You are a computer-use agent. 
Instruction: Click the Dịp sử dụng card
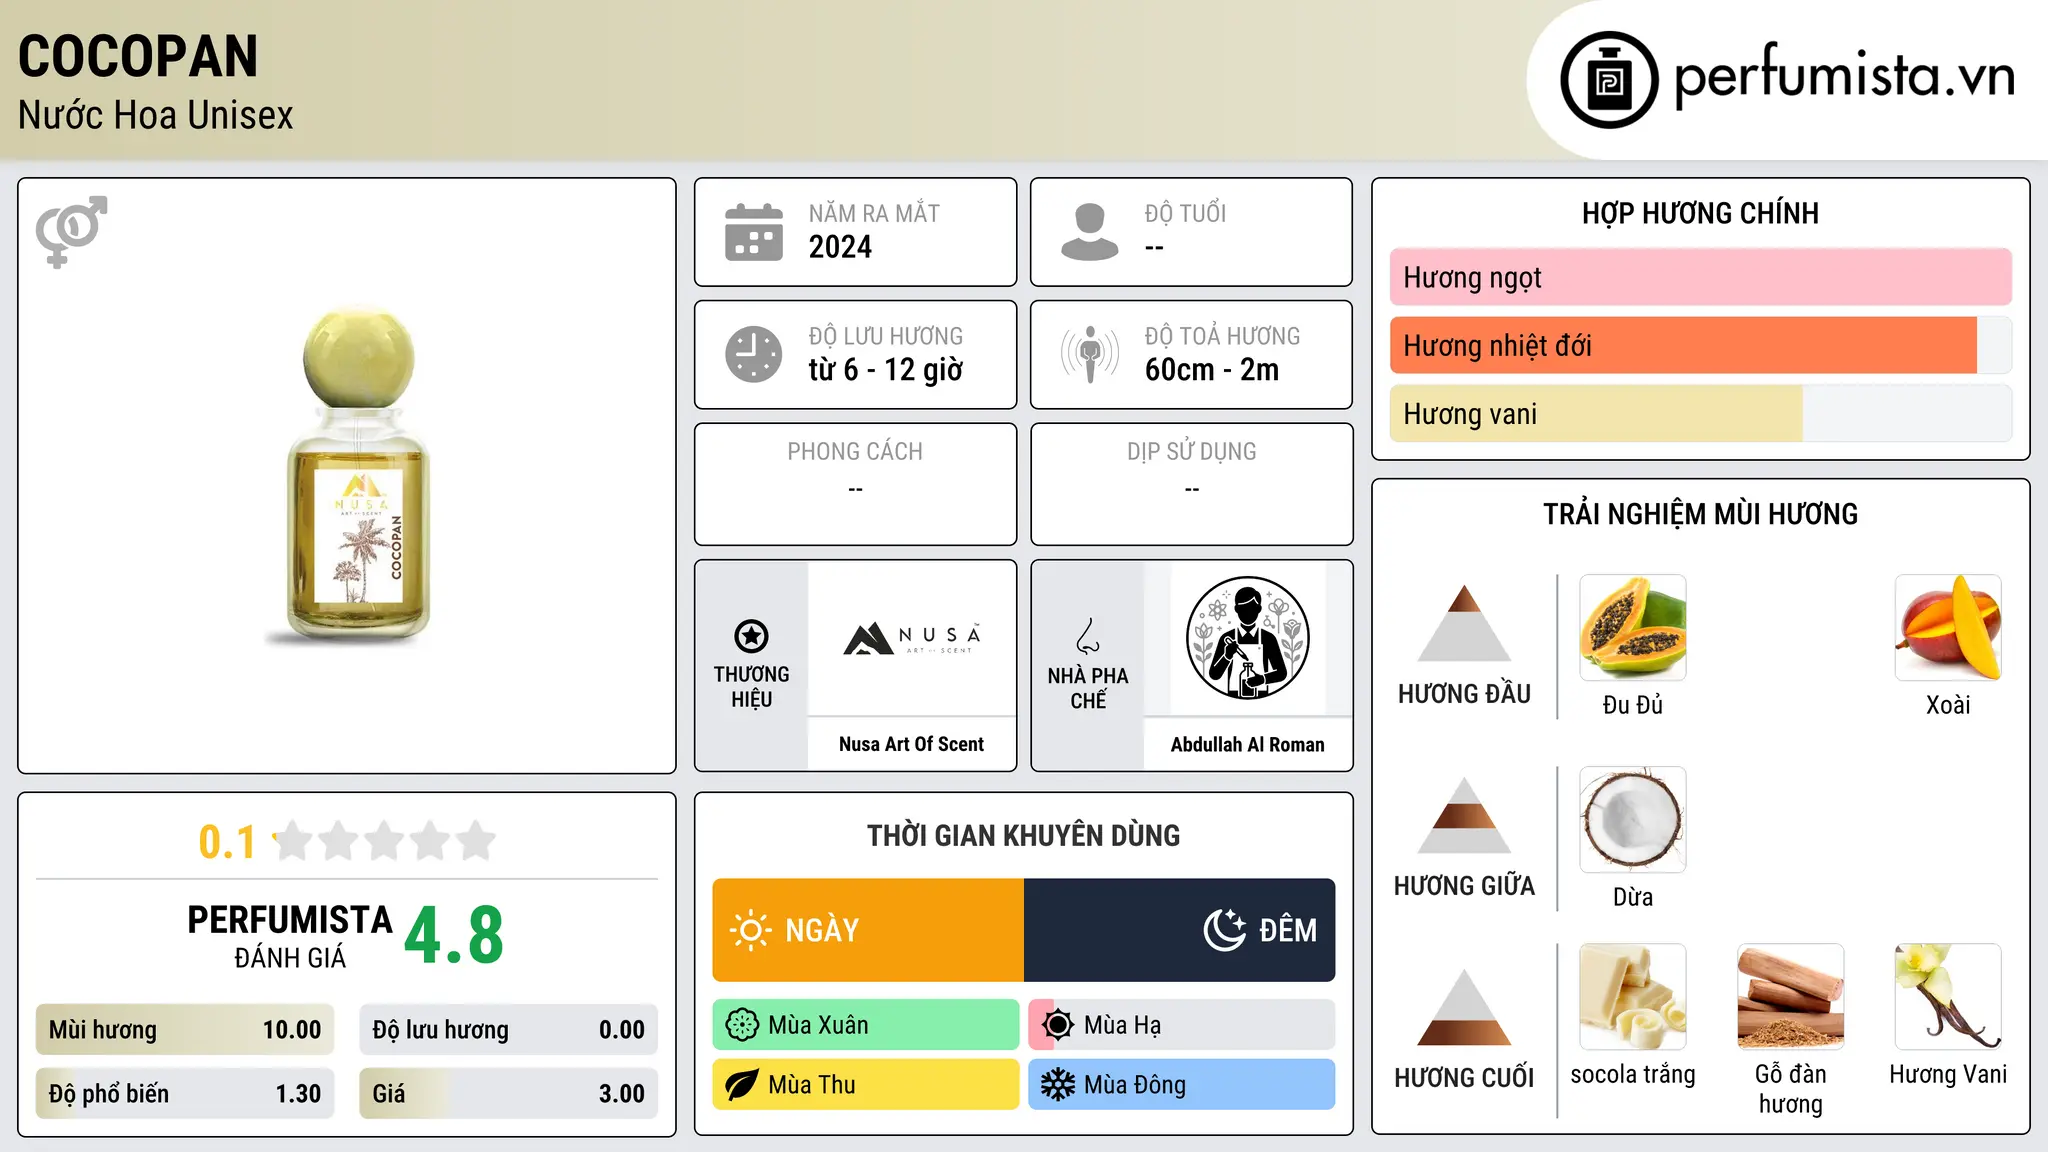click(x=1192, y=484)
